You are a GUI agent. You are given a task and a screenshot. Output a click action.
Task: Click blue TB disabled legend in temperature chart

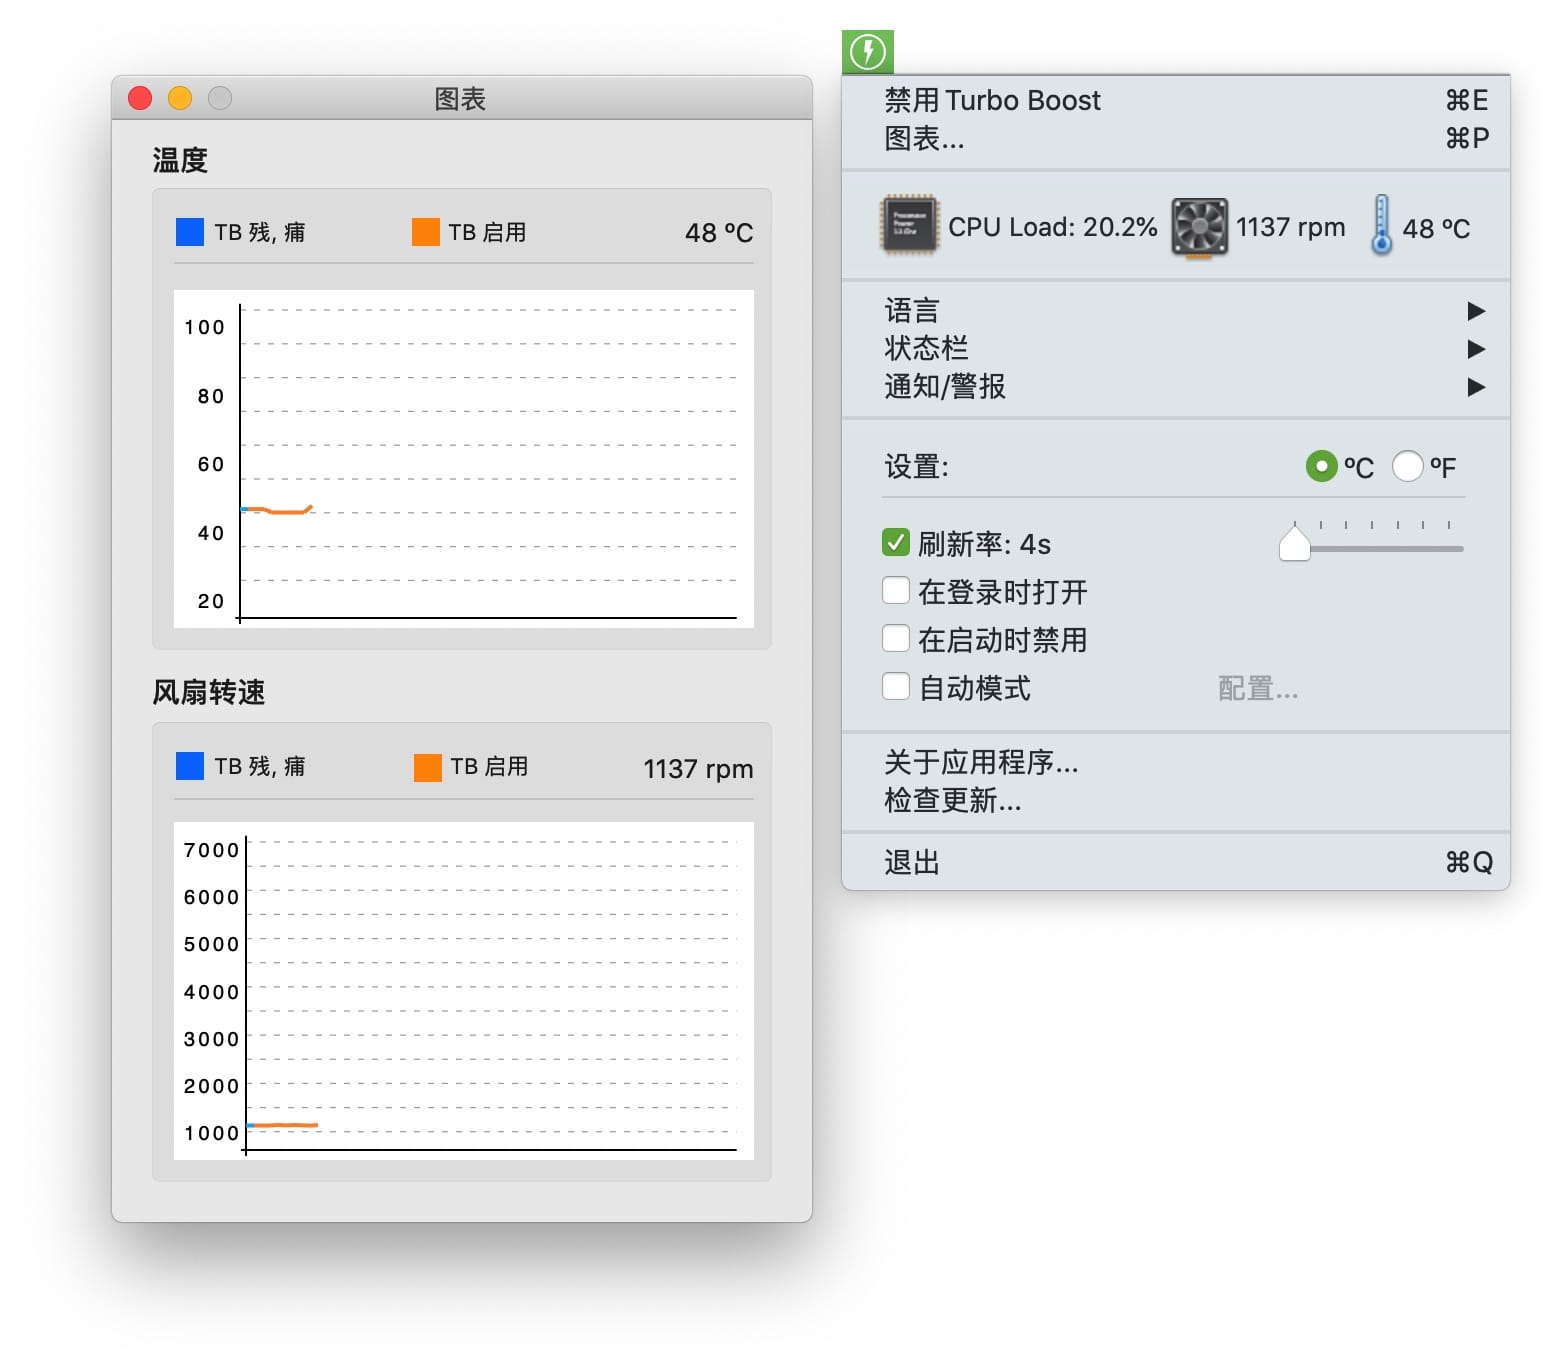tap(190, 232)
